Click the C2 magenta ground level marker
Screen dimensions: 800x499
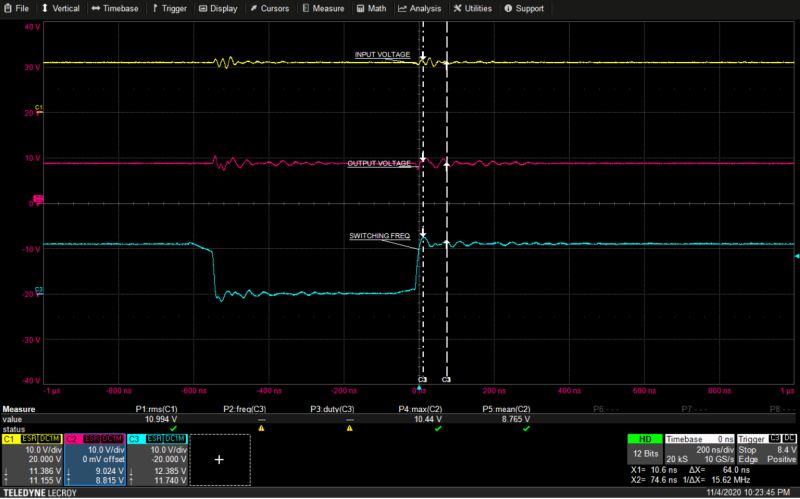tap(38, 199)
